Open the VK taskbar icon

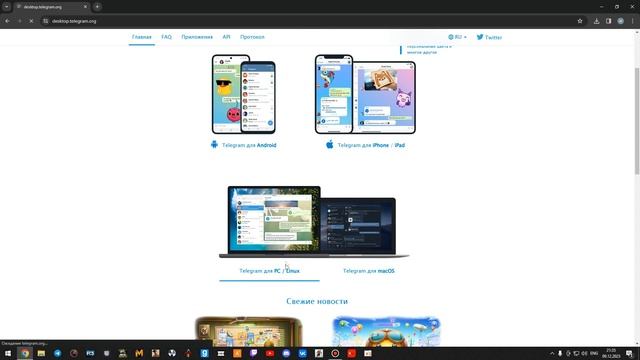point(302,353)
